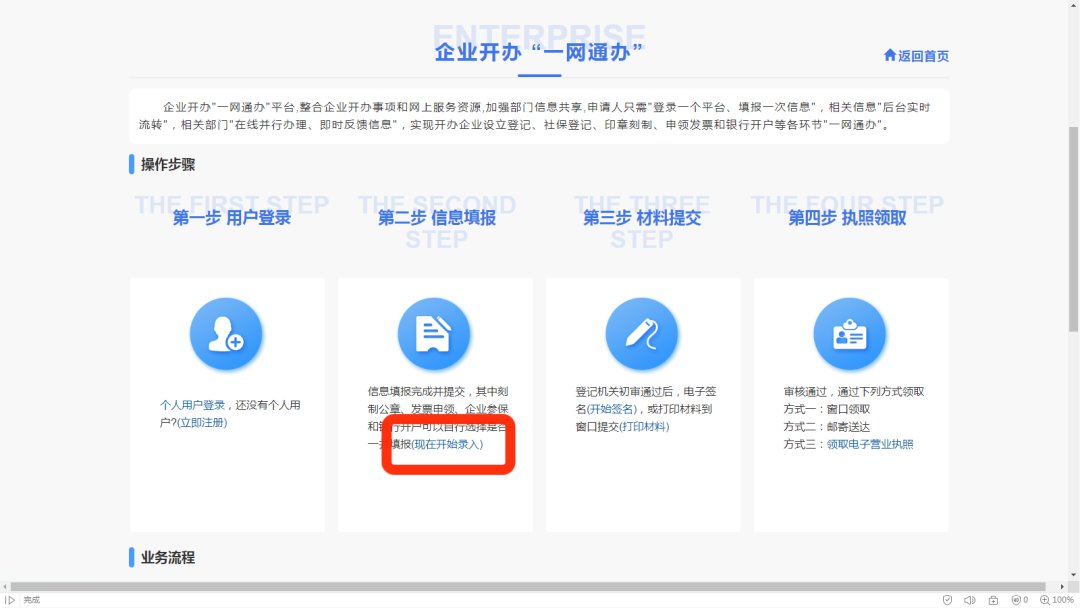Click the home icon beside 返回首页
Screen dimensions: 1080x608
pos(890,56)
